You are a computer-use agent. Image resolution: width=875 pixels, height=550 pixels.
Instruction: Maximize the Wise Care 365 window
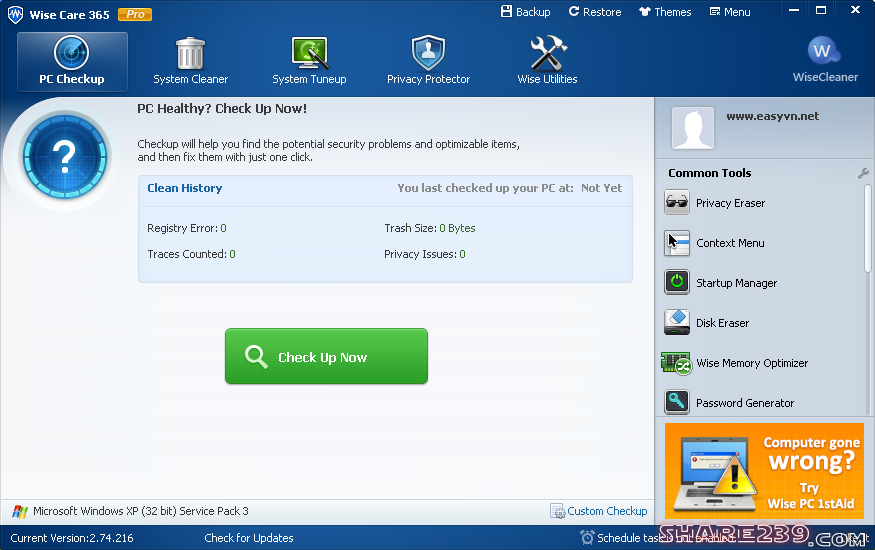pyautogui.click(x=821, y=10)
